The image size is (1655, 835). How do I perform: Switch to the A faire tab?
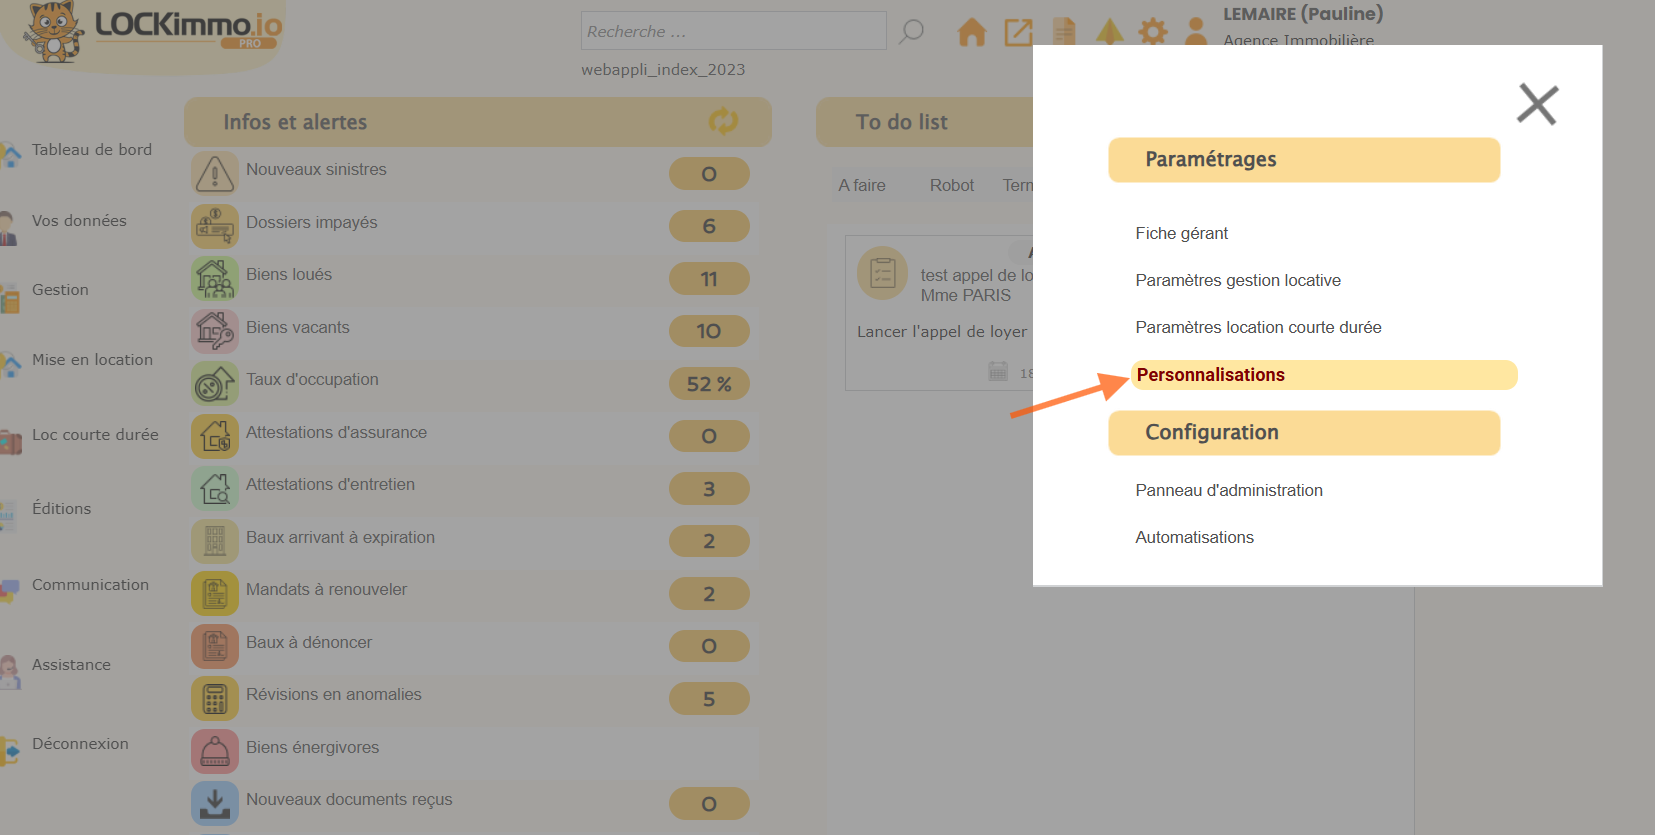861,186
